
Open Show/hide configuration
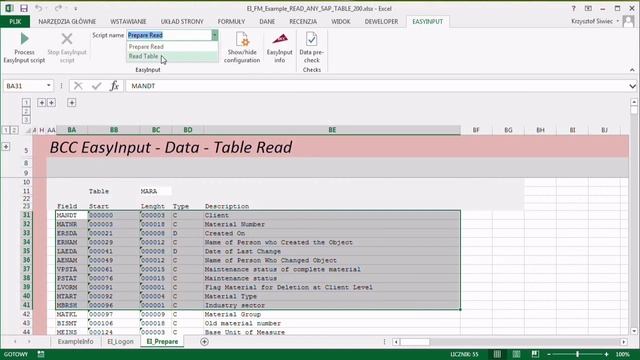(242, 48)
